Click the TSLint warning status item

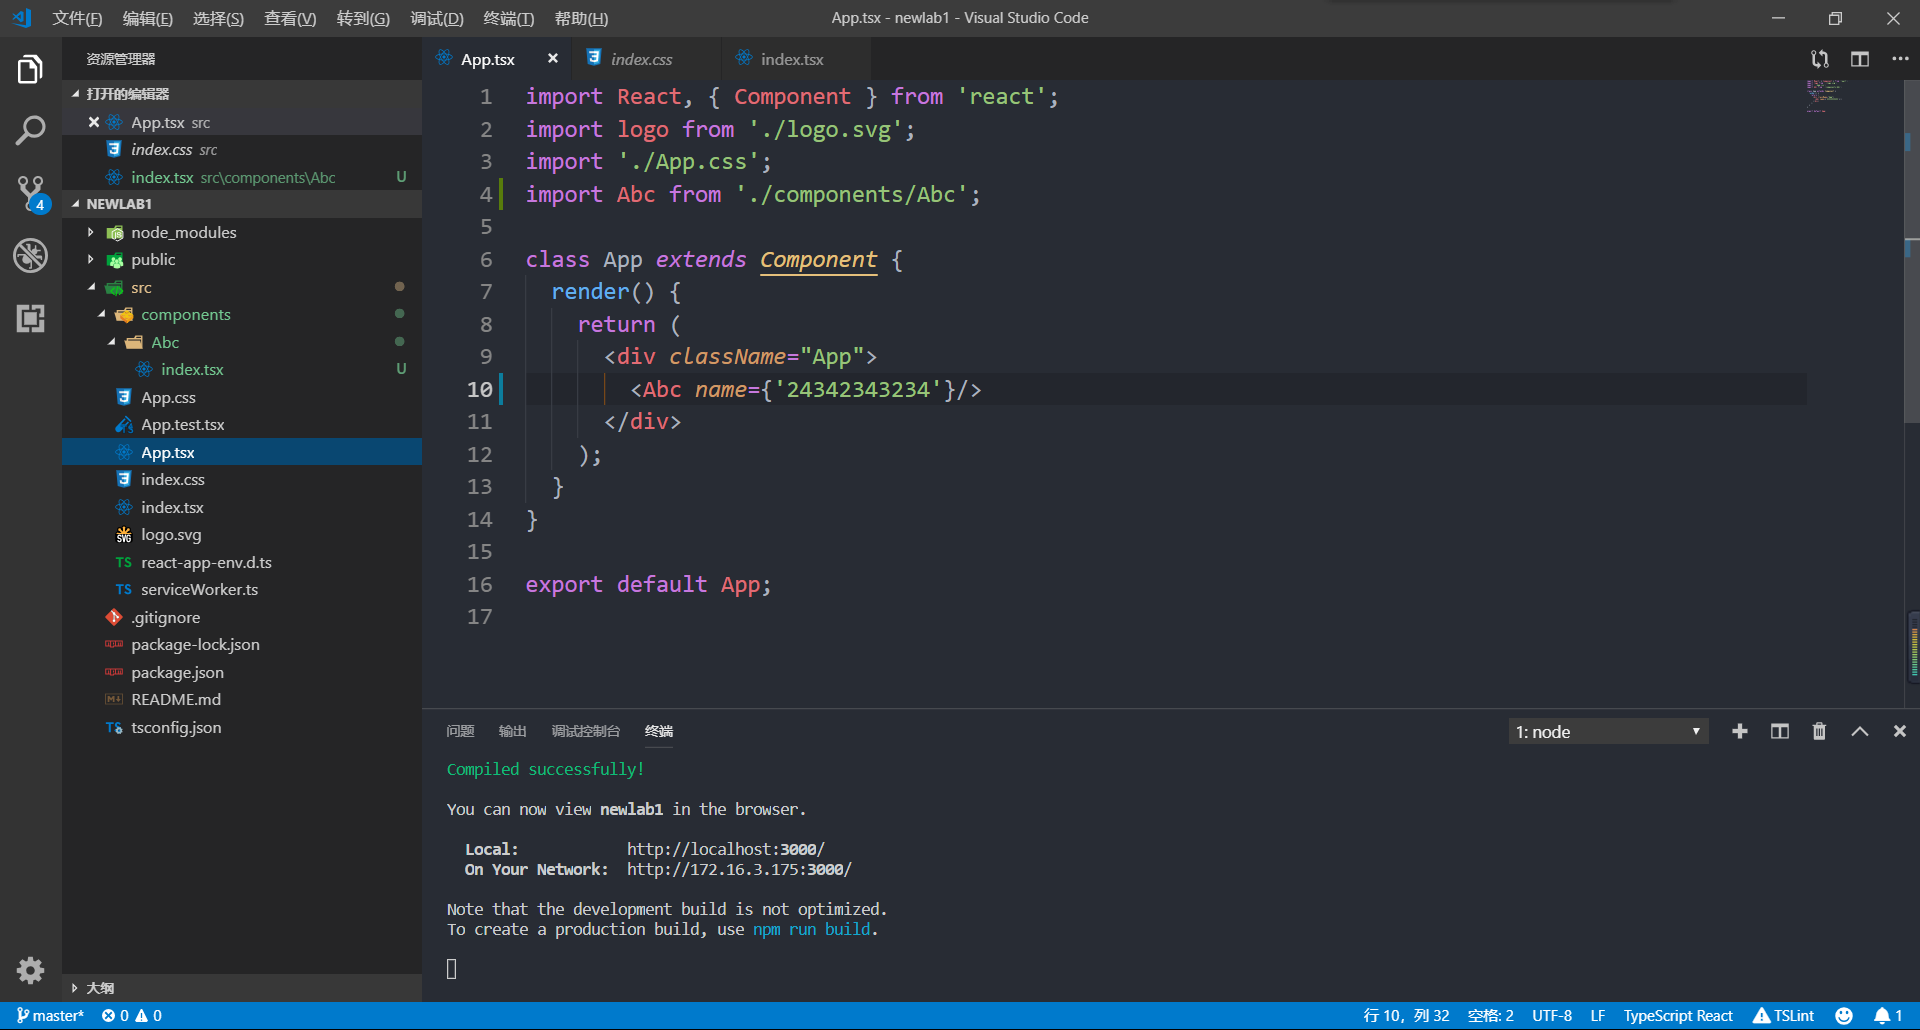click(1783, 1016)
